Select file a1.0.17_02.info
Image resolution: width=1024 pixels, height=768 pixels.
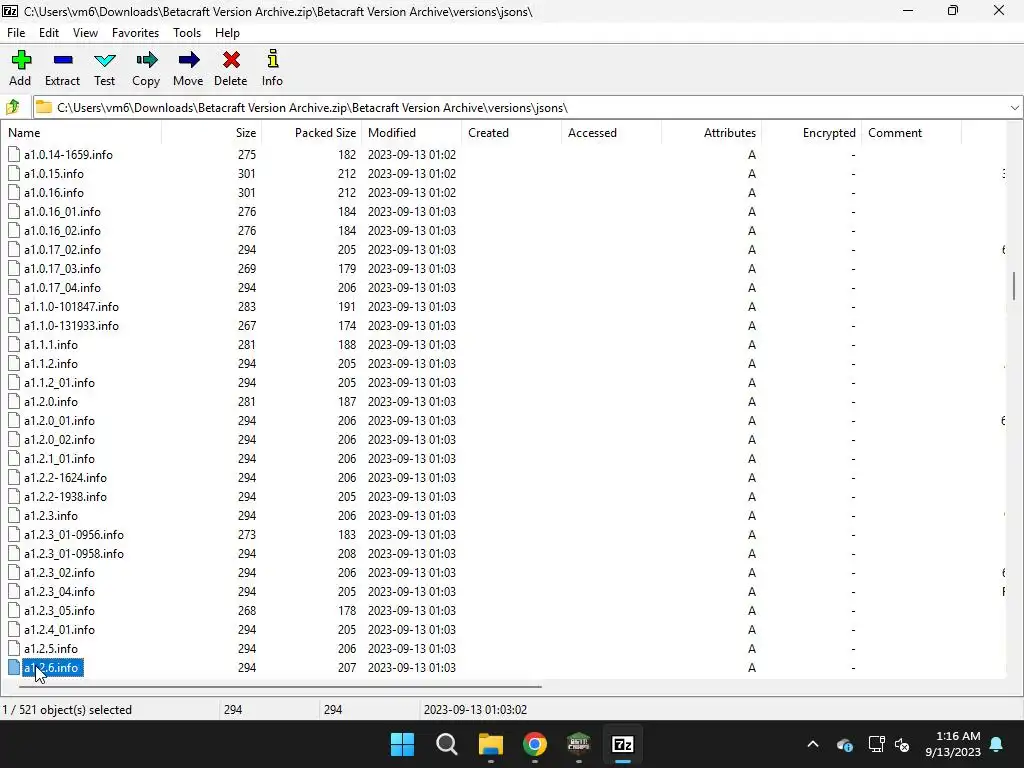62,249
